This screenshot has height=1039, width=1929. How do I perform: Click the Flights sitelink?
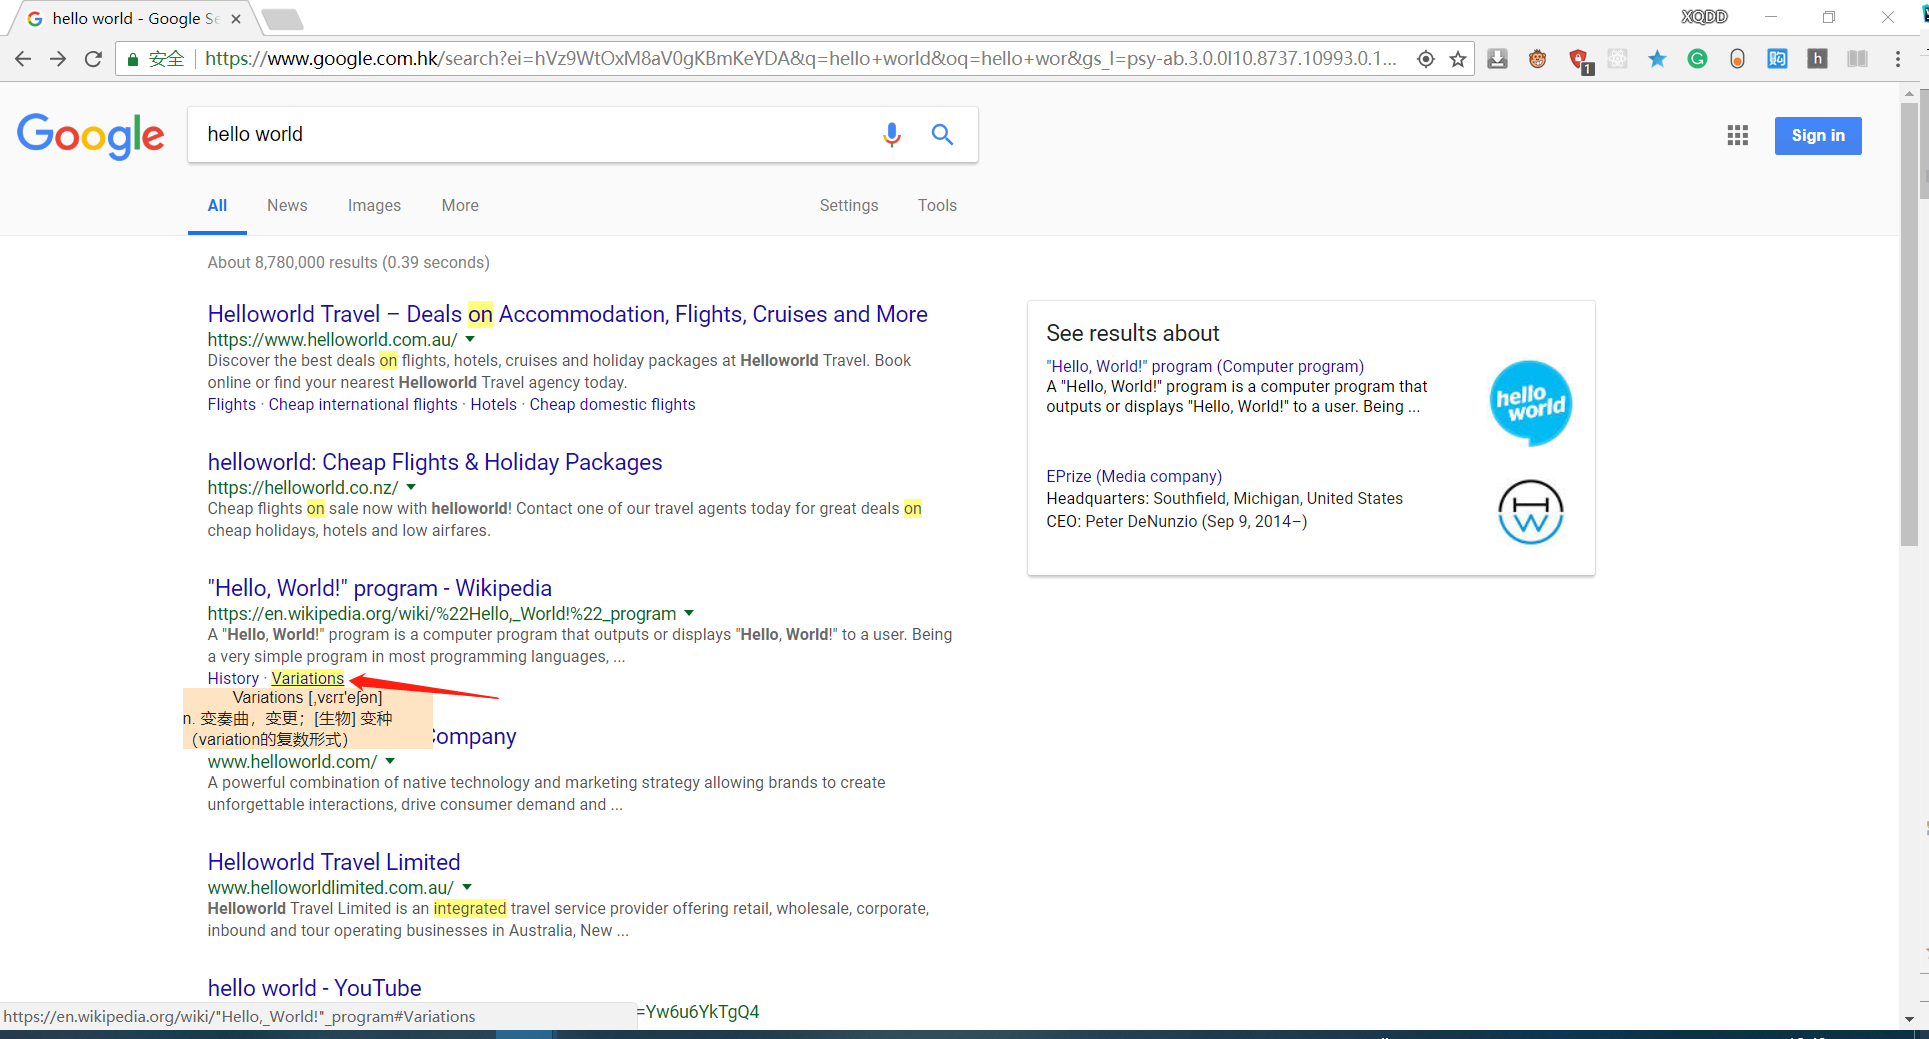click(x=231, y=404)
